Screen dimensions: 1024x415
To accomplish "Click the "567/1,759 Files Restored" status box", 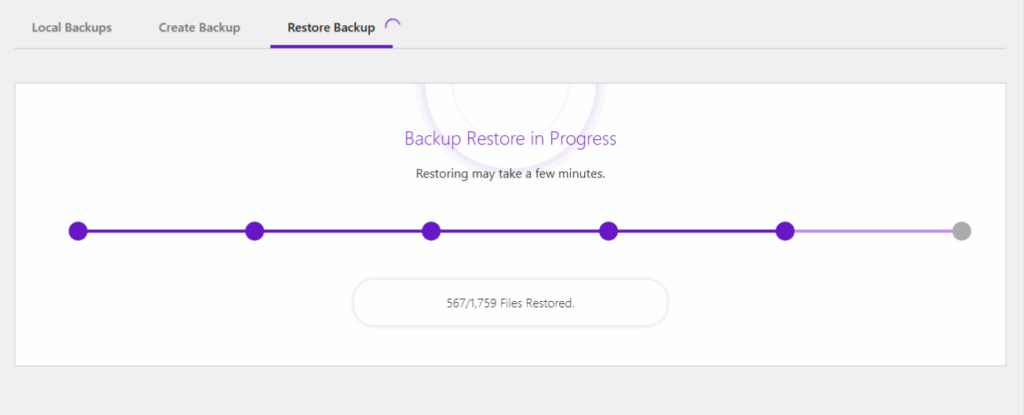I will click(510, 303).
